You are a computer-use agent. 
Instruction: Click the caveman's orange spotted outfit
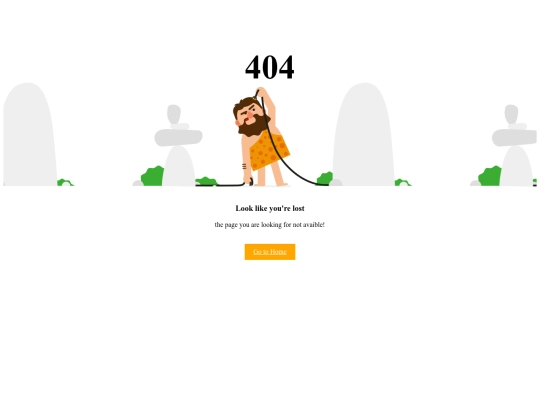click(x=269, y=150)
